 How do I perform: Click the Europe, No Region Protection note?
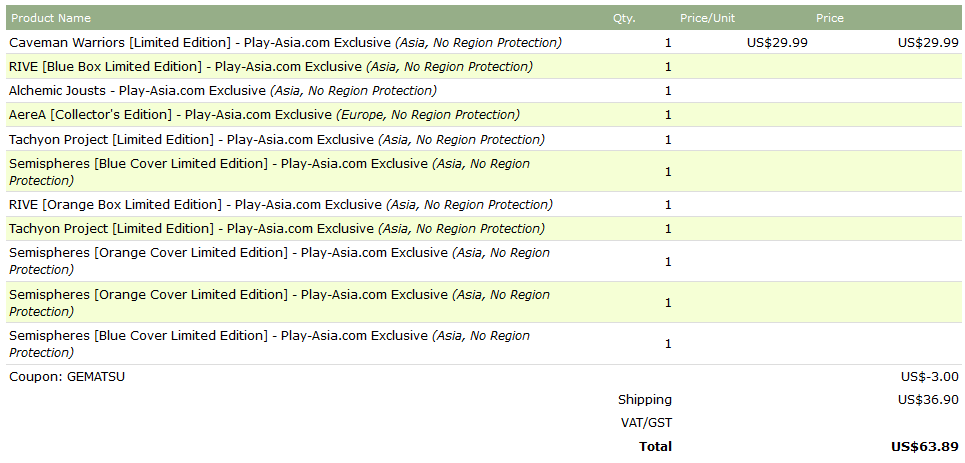(x=428, y=115)
